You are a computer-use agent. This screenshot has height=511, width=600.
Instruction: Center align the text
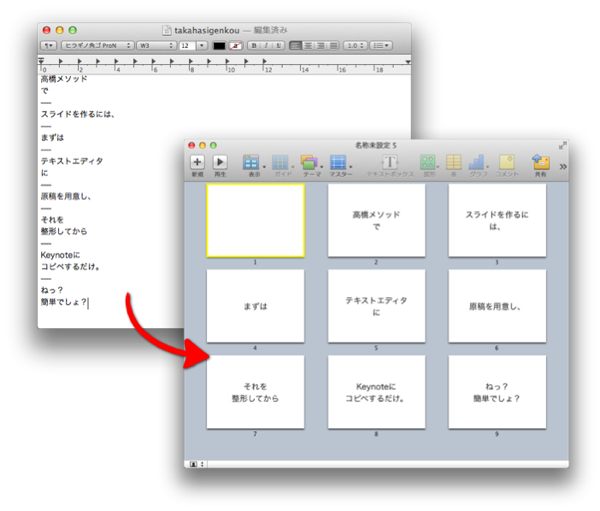308,46
